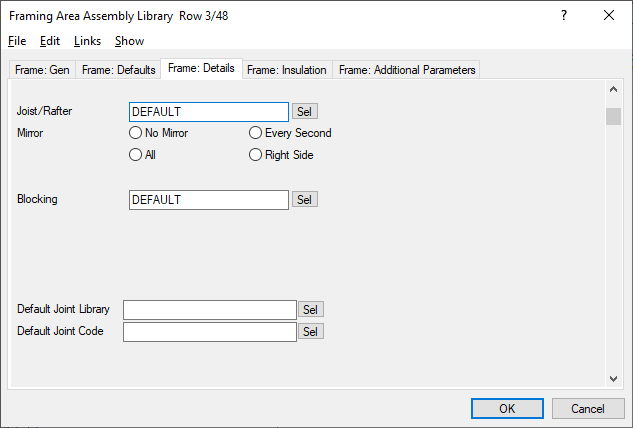Select the Every Second mirror option
Image resolution: width=633 pixels, height=428 pixels.
click(x=256, y=133)
